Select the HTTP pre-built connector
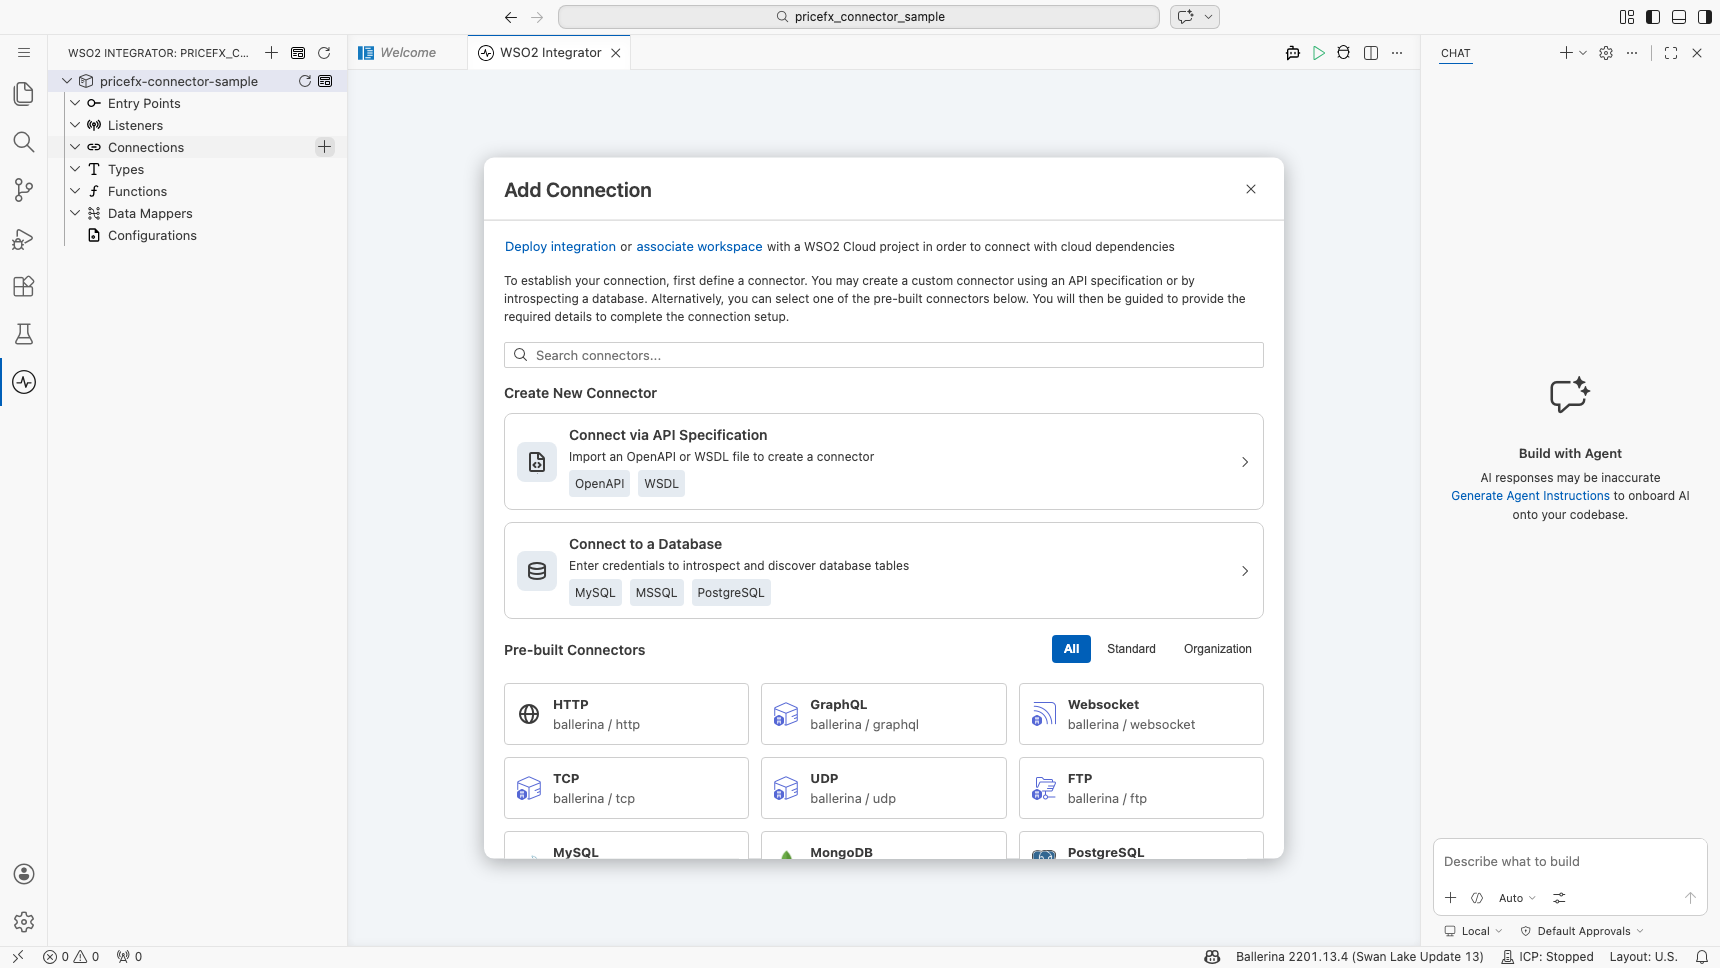This screenshot has height=968, width=1720. tap(626, 714)
